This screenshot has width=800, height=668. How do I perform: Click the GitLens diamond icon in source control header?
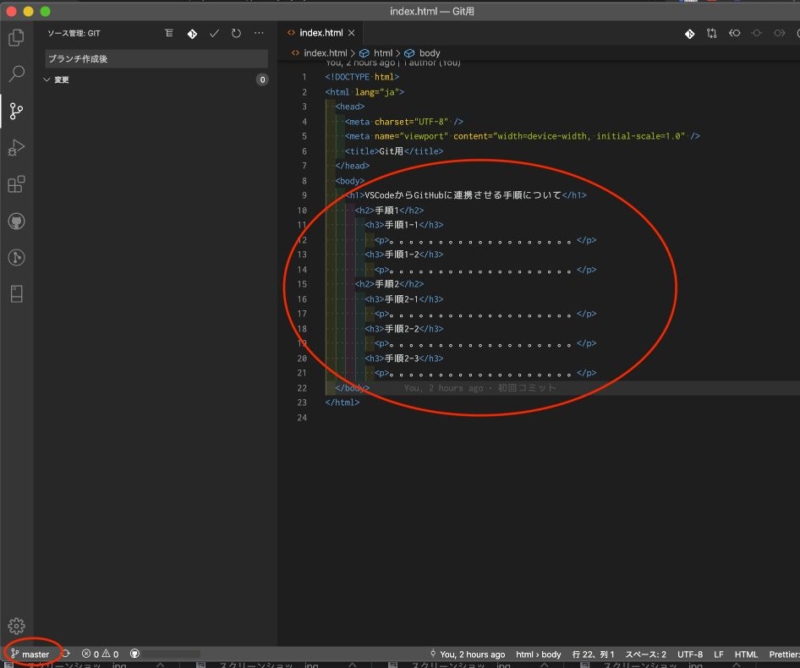click(x=192, y=34)
